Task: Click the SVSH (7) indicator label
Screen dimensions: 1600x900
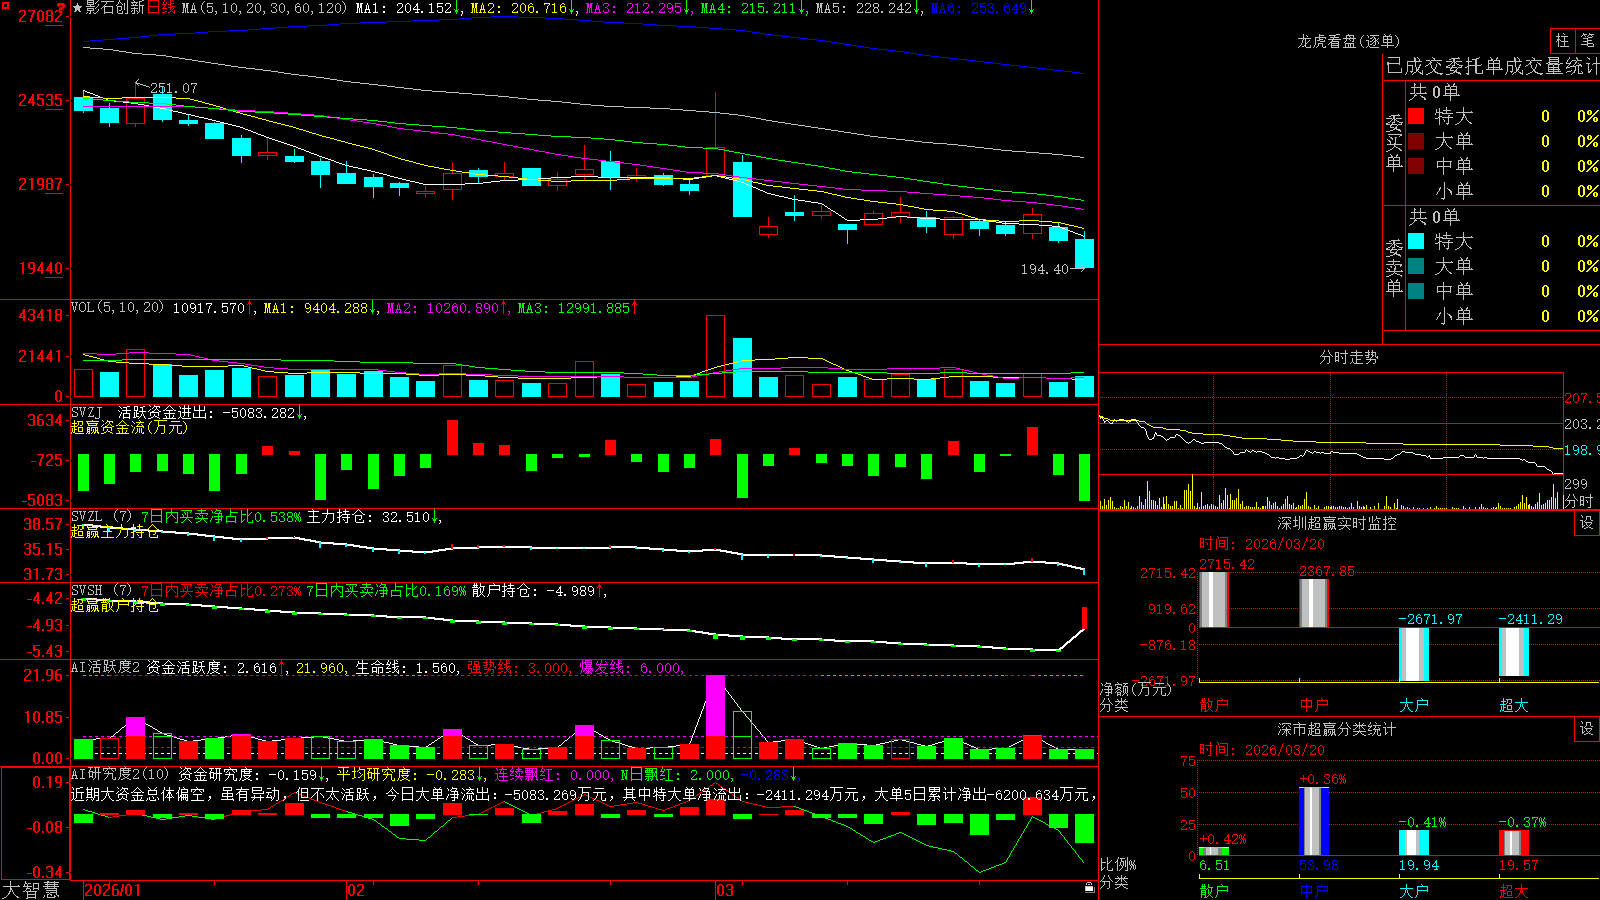Action: pos(102,591)
